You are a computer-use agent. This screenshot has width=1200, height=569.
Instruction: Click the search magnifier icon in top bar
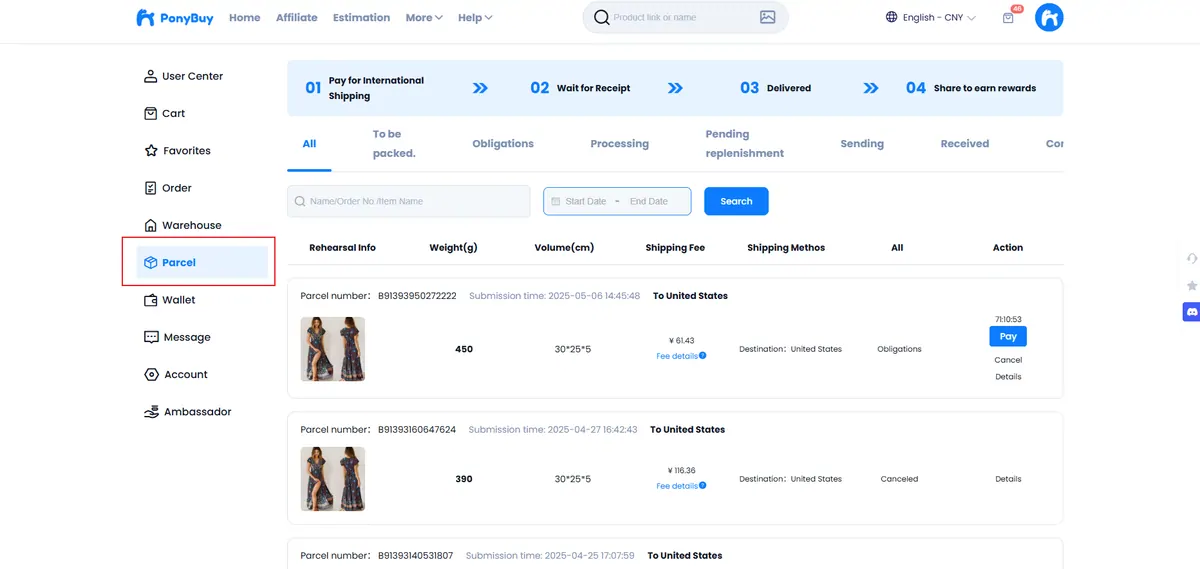tap(602, 17)
